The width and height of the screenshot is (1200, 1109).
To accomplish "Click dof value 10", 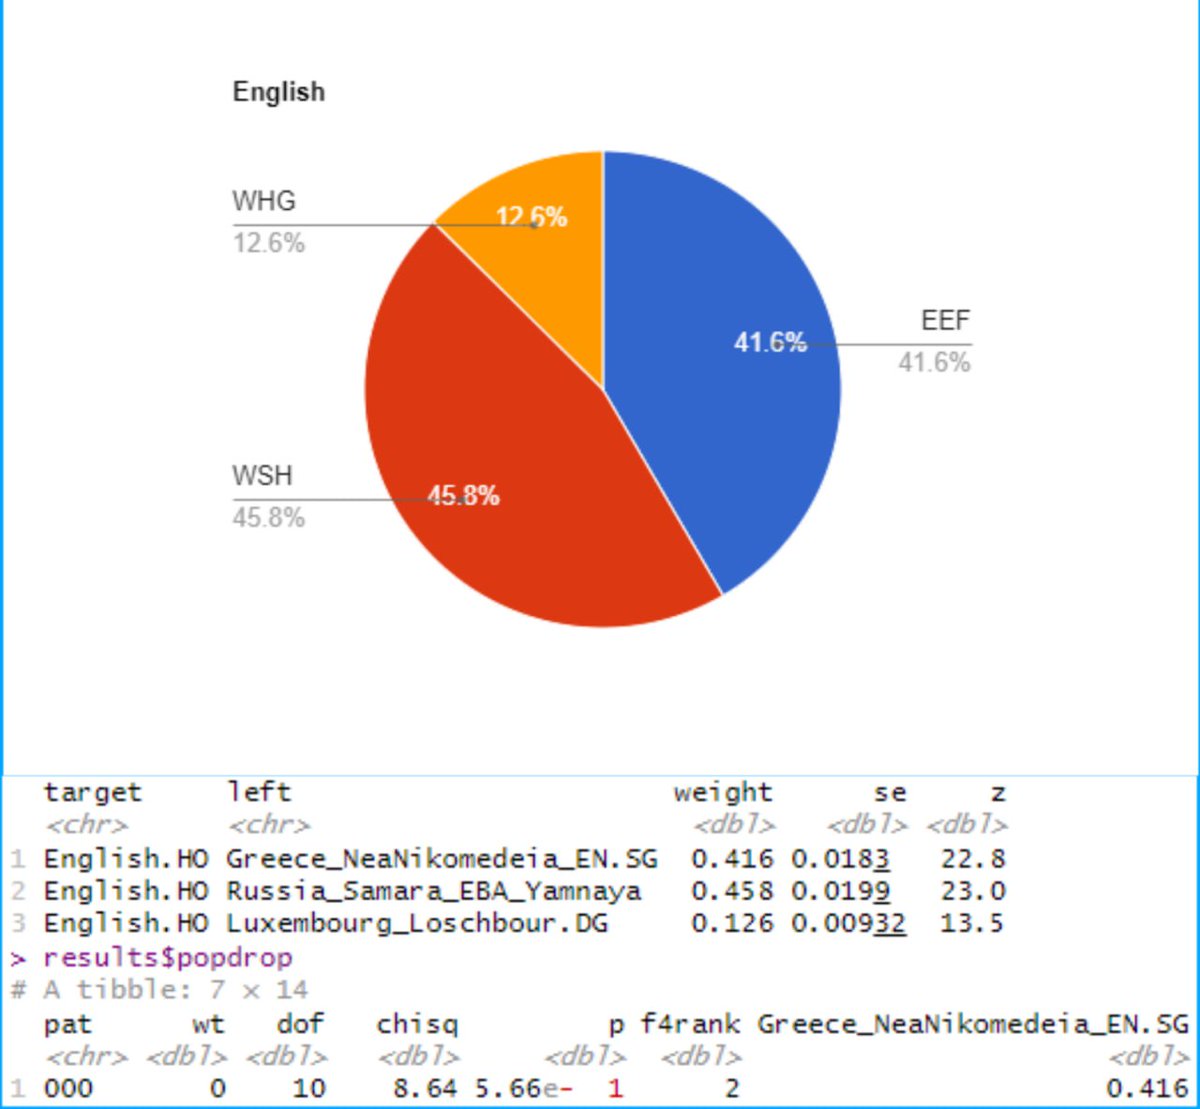I will [309, 1088].
